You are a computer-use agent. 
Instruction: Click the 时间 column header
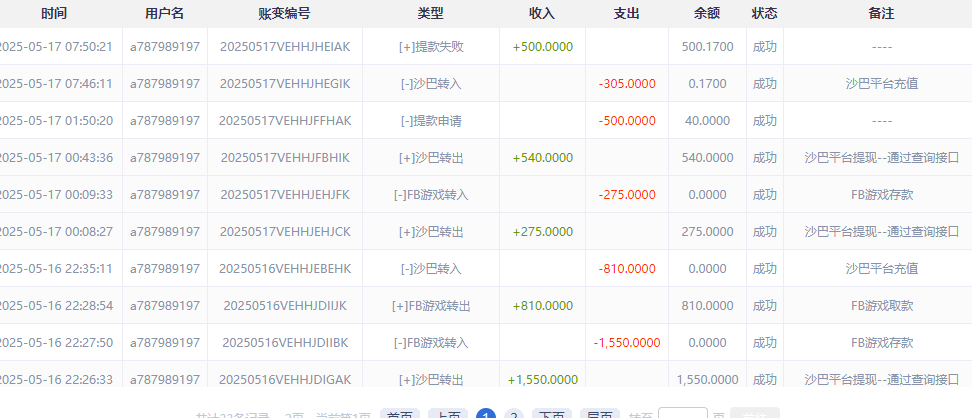[x=55, y=14]
